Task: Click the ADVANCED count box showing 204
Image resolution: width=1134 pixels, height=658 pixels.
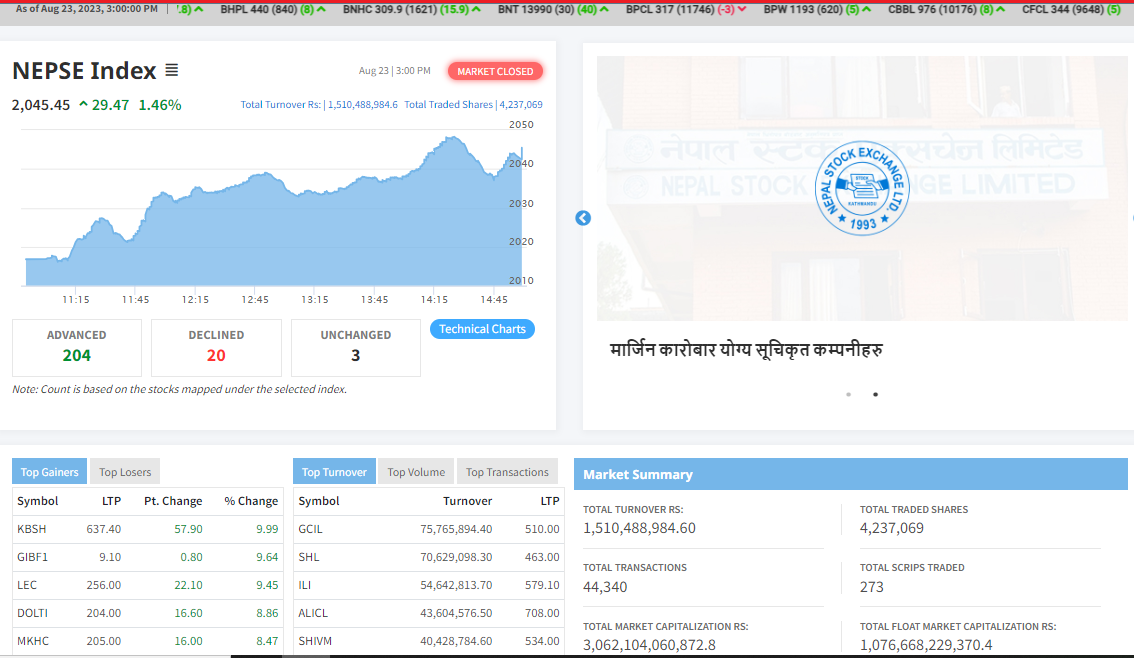Action: (77, 348)
